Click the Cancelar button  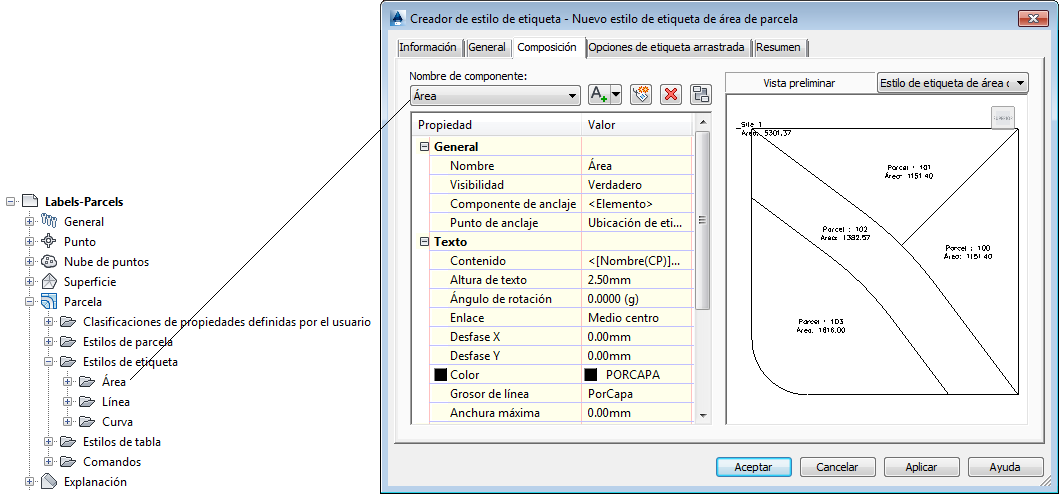837,467
